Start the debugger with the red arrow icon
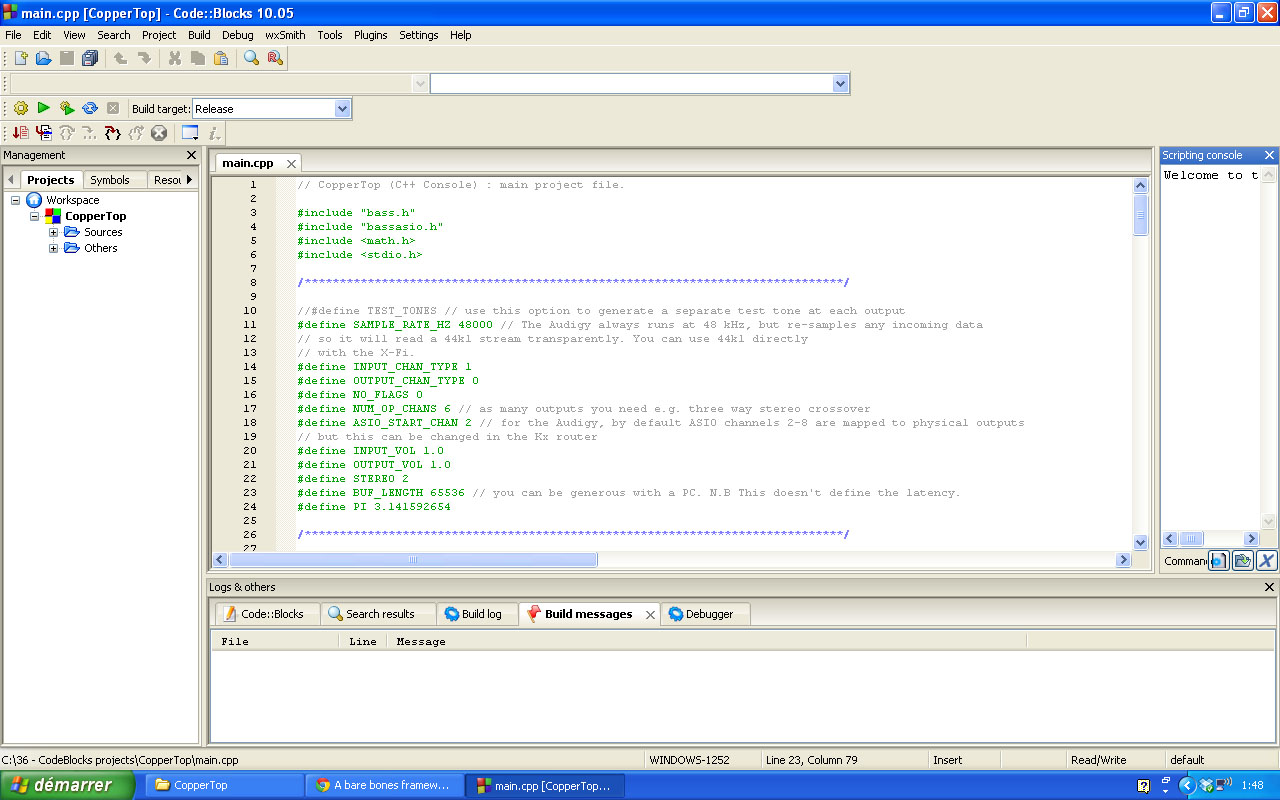 pos(21,133)
